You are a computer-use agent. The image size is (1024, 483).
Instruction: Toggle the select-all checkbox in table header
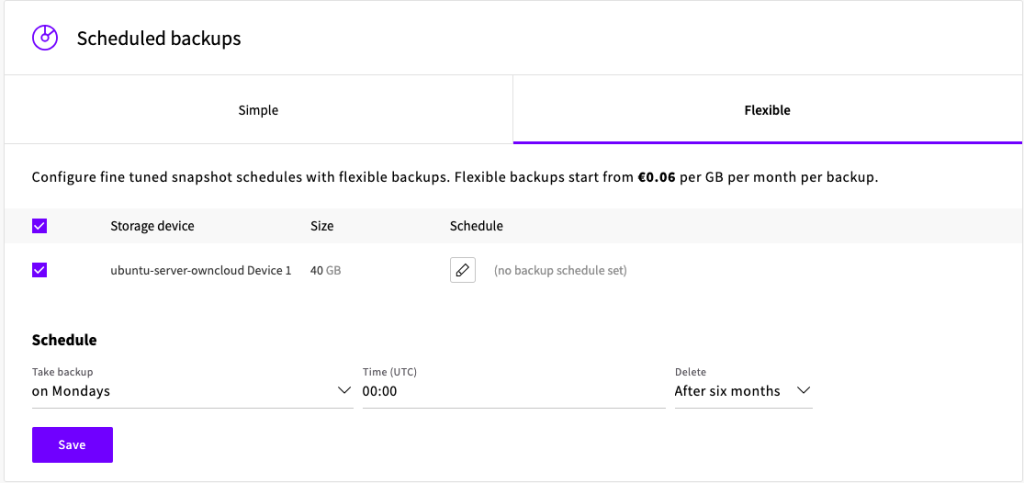[x=40, y=226]
